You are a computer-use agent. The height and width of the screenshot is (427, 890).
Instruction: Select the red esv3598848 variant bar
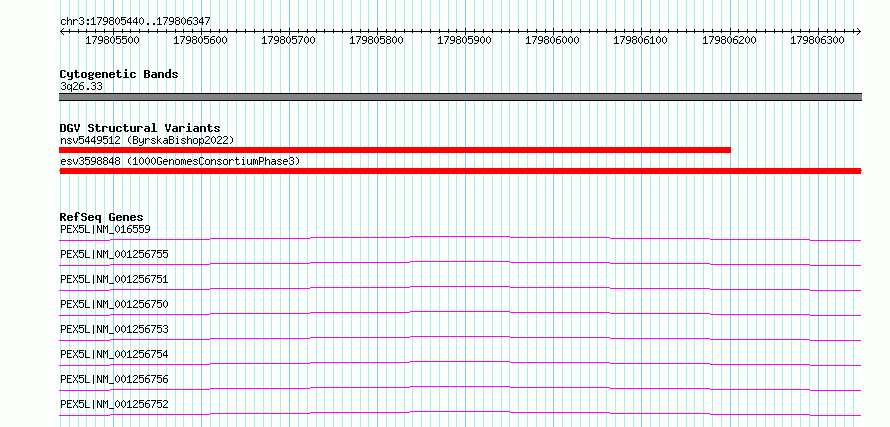click(460, 171)
